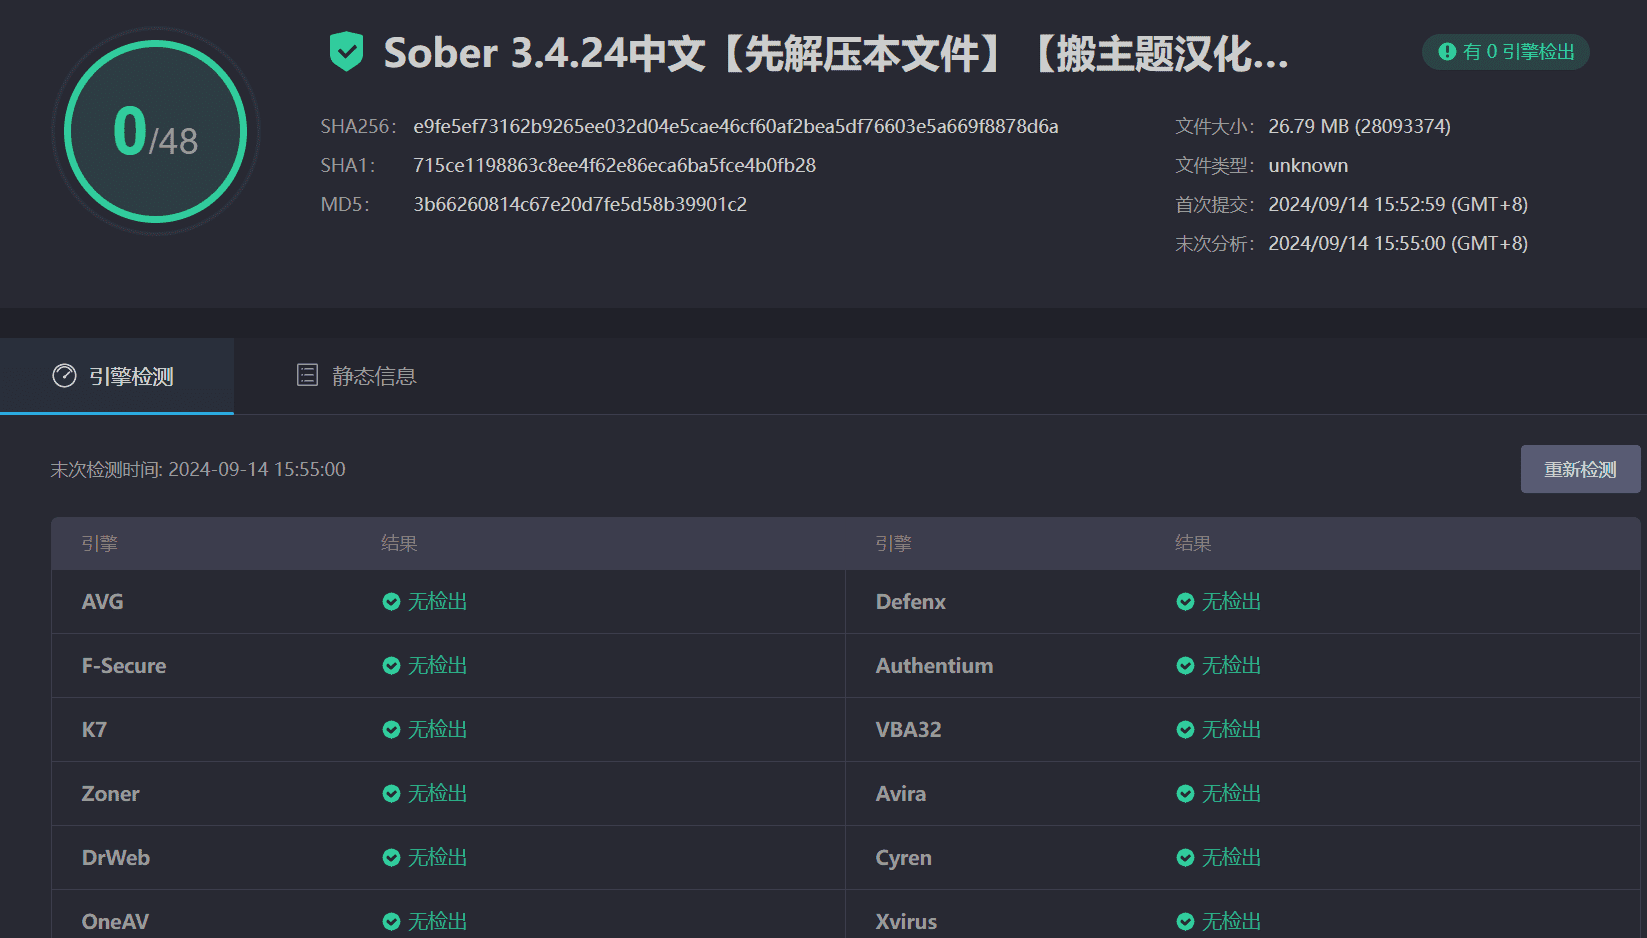Click the exclamation icon in the detection badge
The height and width of the screenshot is (938, 1647).
(x=1447, y=52)
